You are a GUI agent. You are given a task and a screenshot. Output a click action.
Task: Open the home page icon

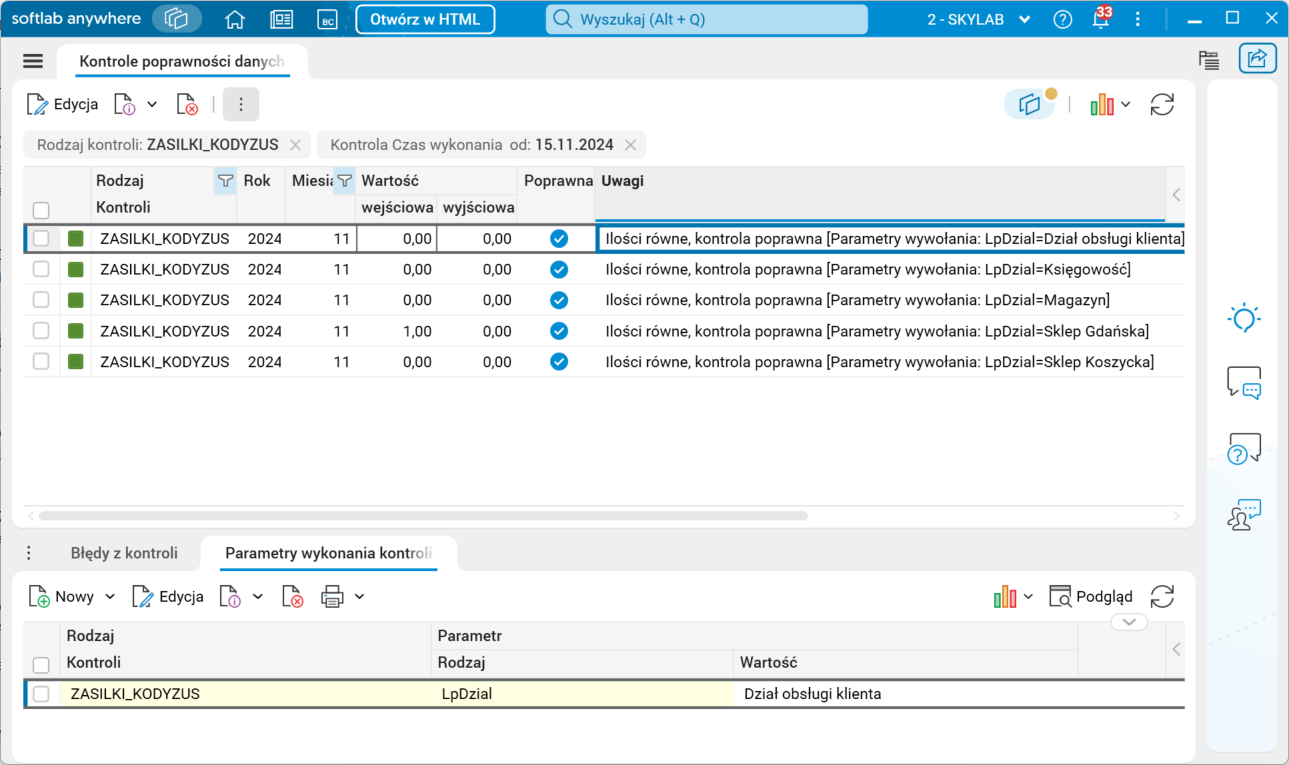pos(235,20)
